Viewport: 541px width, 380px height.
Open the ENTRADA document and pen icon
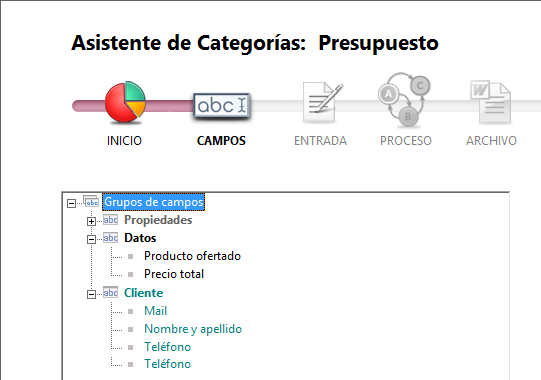(322, 102)
